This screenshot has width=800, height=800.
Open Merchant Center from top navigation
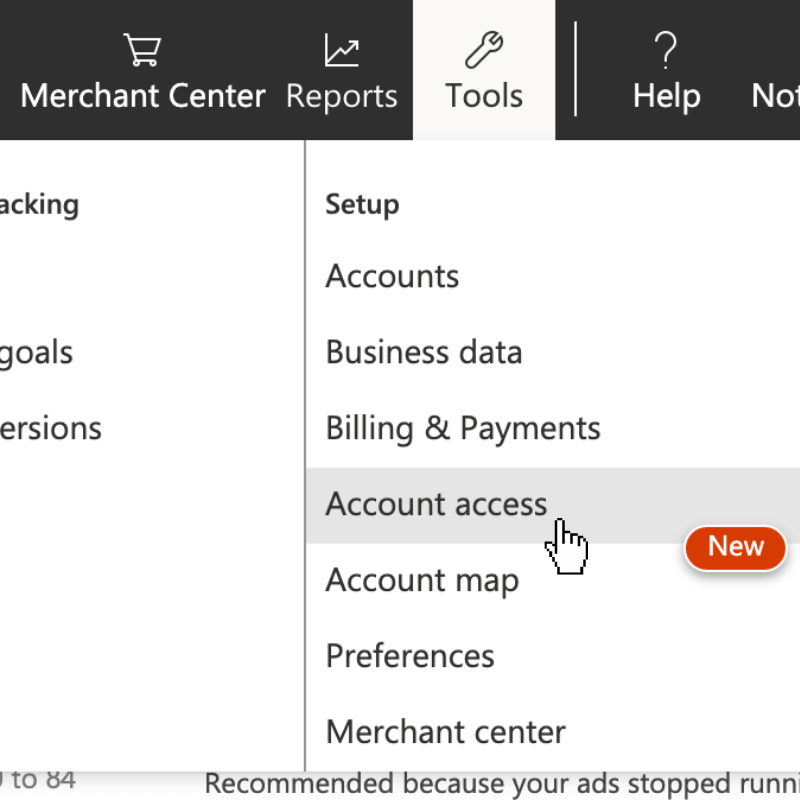(143, 96)
